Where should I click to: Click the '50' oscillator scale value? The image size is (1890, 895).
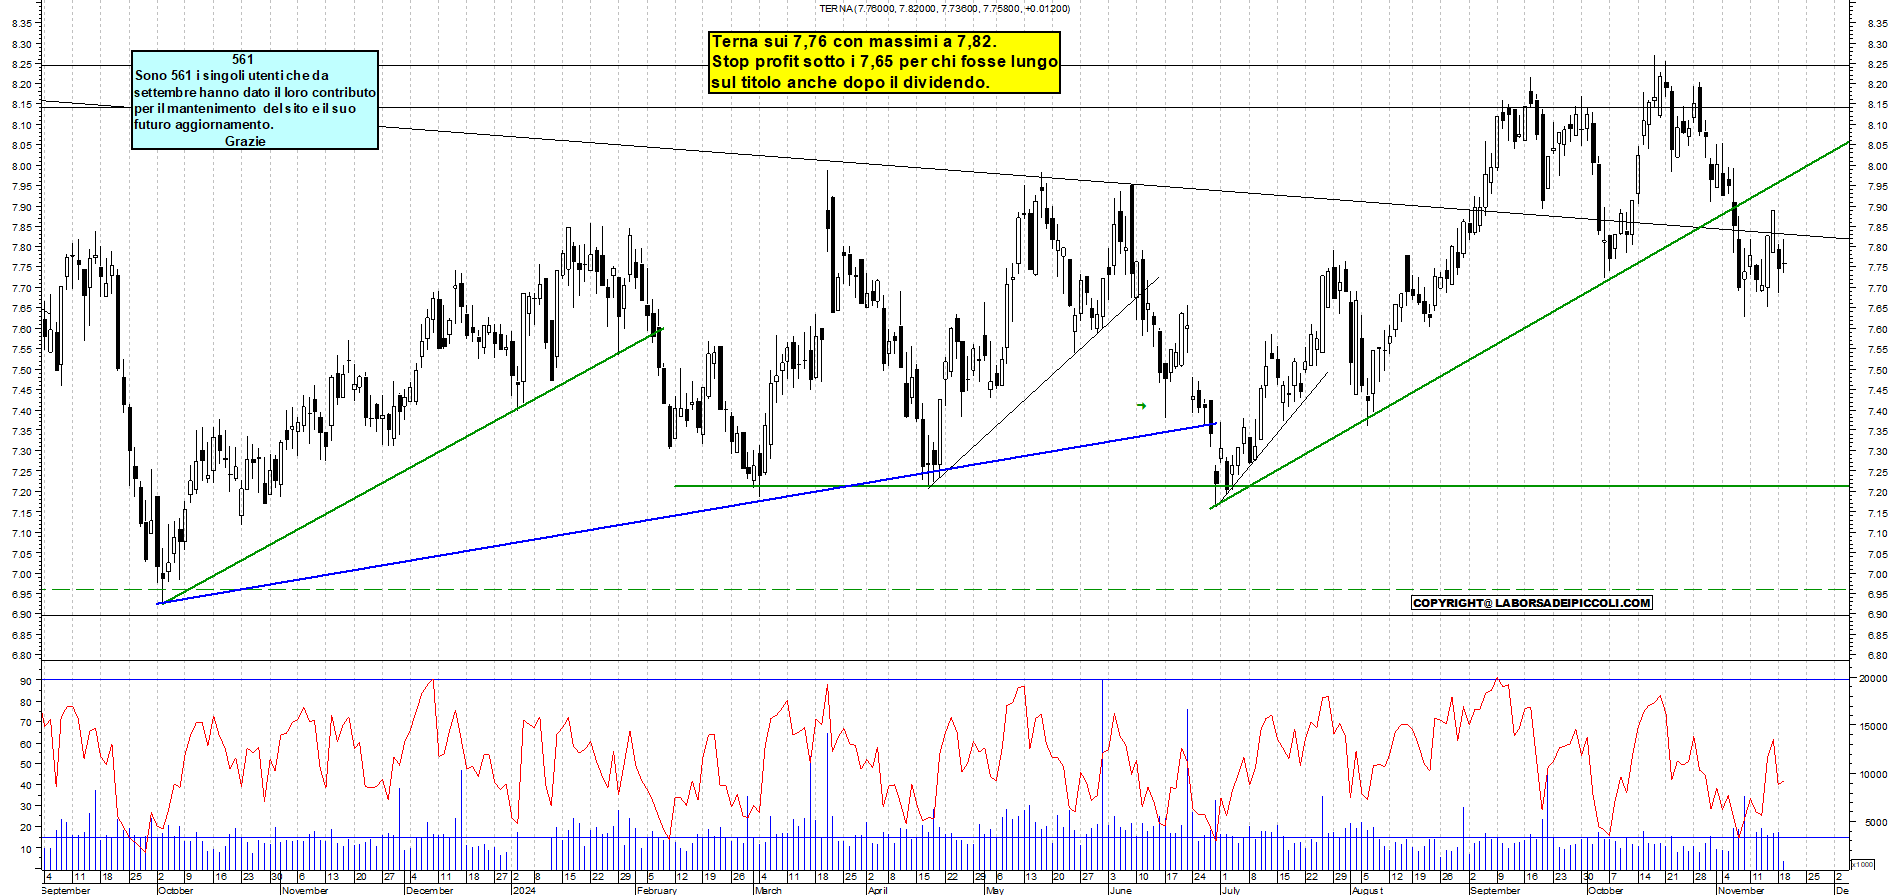pyautogui.click(x=25, y=765)
